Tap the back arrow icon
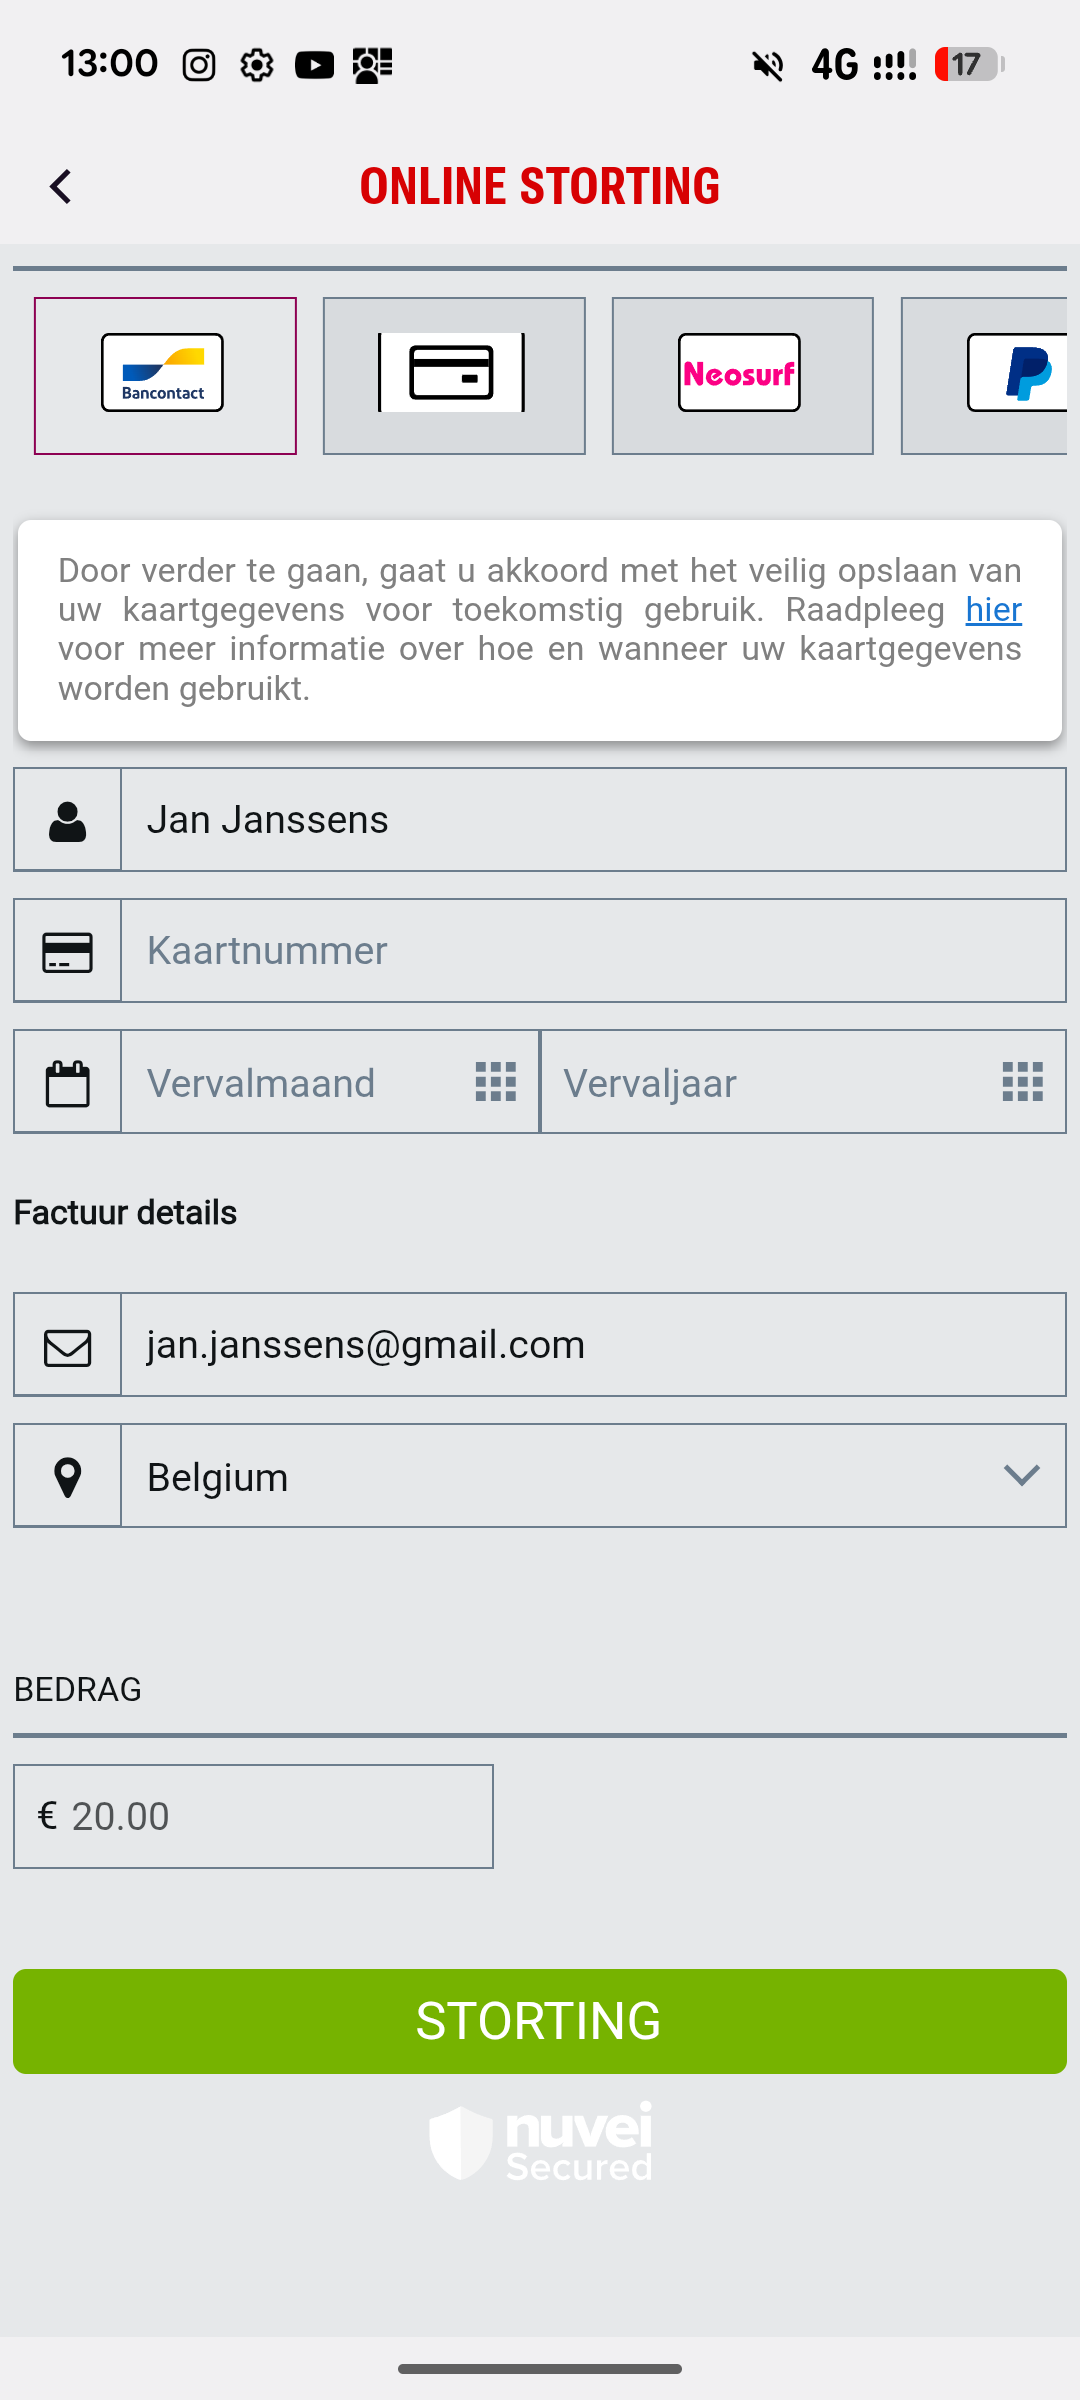 pyautogui.click(x=61, y=186)
